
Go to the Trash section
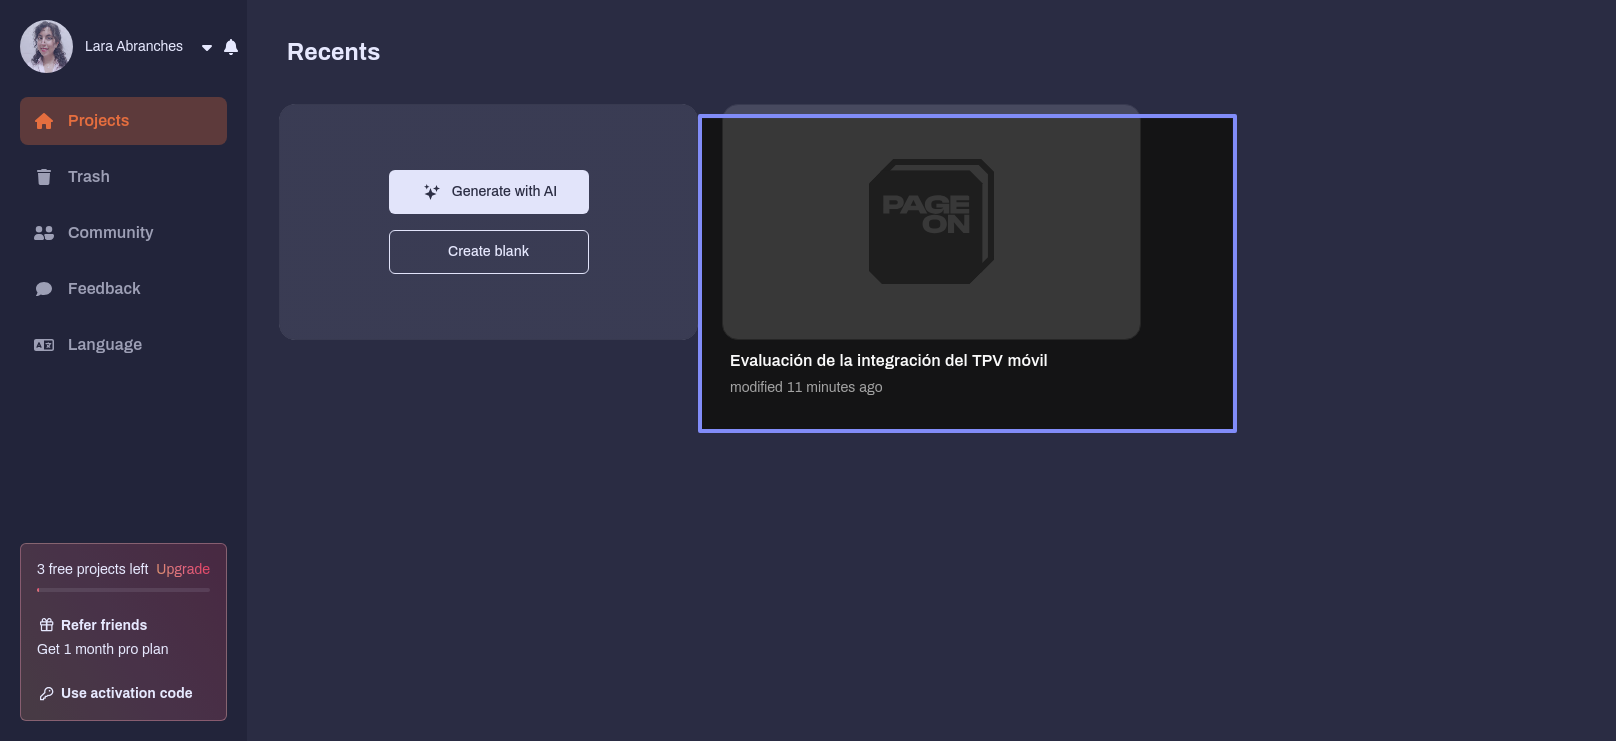click(x=89, y=177)
